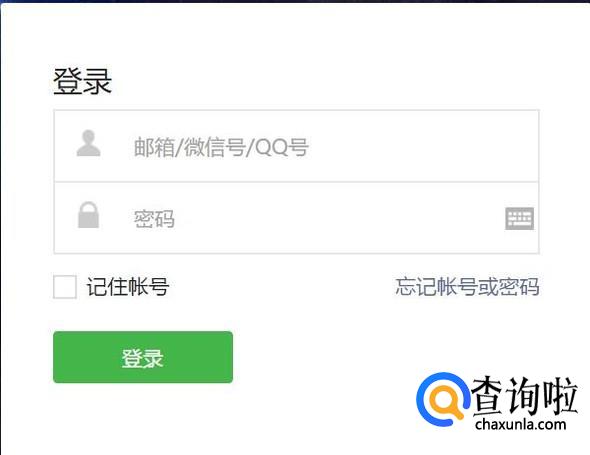Viewport: 590px width, 455px height.
Task: Click the white 登录 text on green button
Action: coord(142,358)
